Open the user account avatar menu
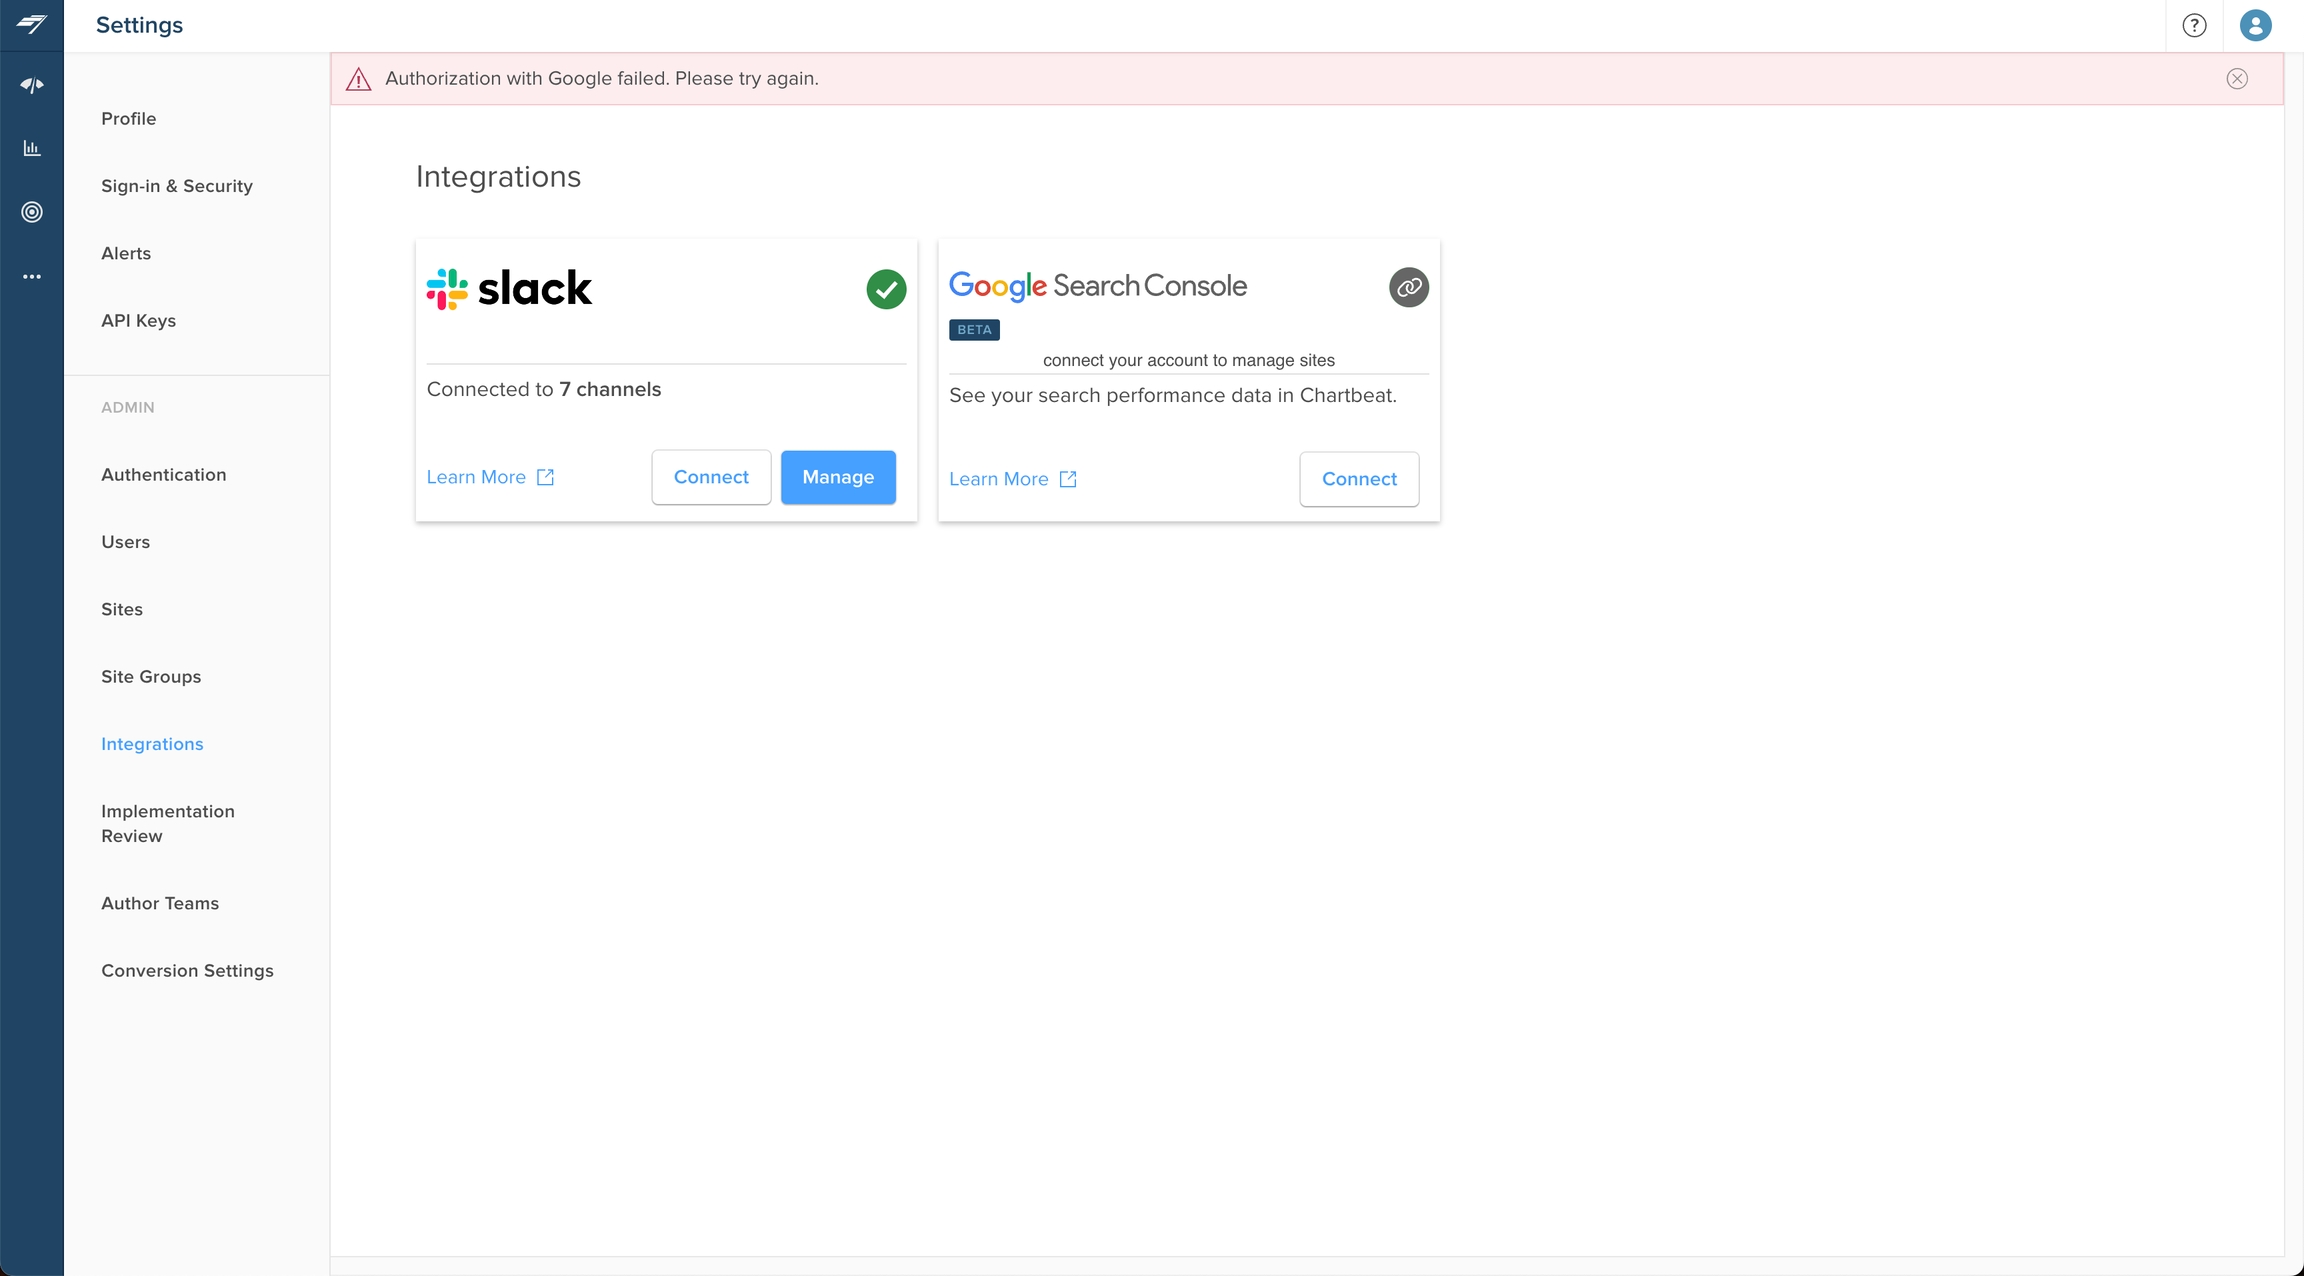 click(2255, 25)
